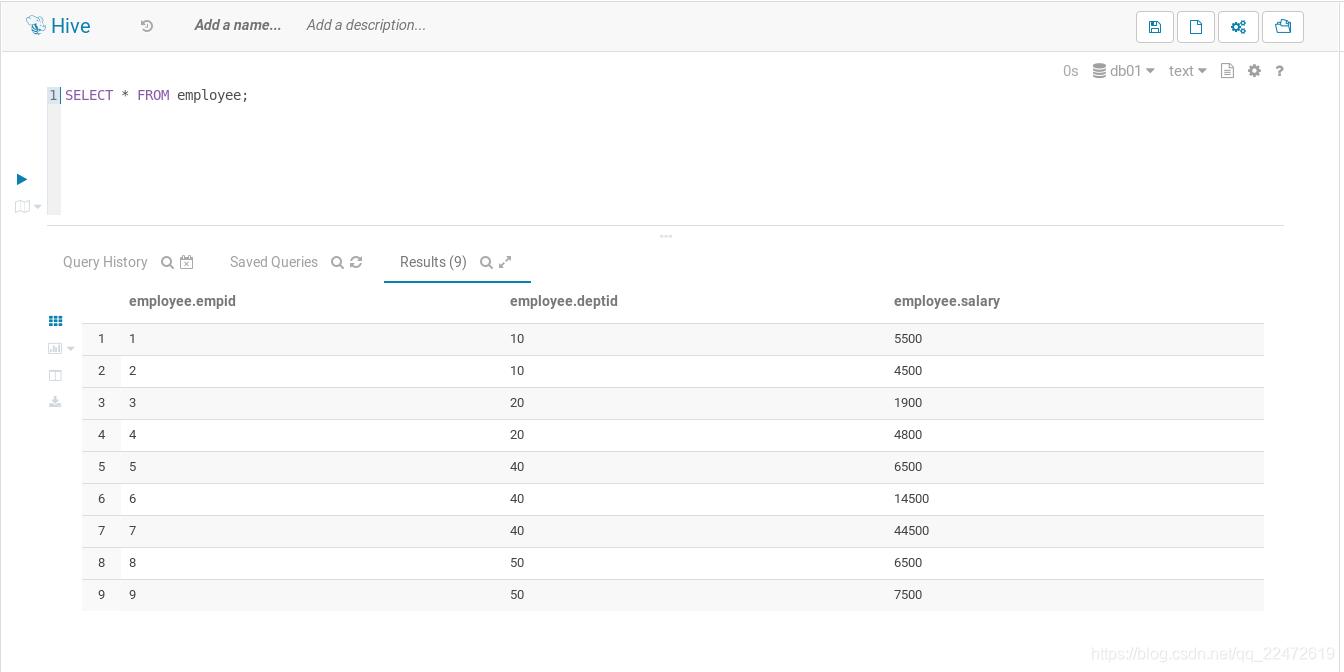This screenshot has width=1344, height=672.
Task: Open the chart view dropdown
Action: (61, 348)
